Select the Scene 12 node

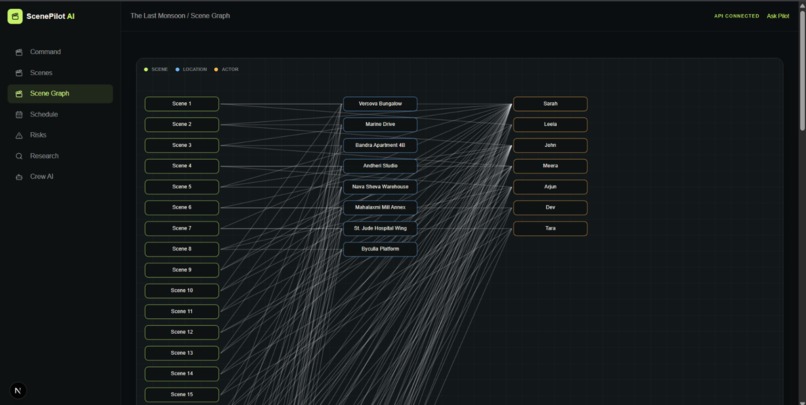tap(182, 332)
